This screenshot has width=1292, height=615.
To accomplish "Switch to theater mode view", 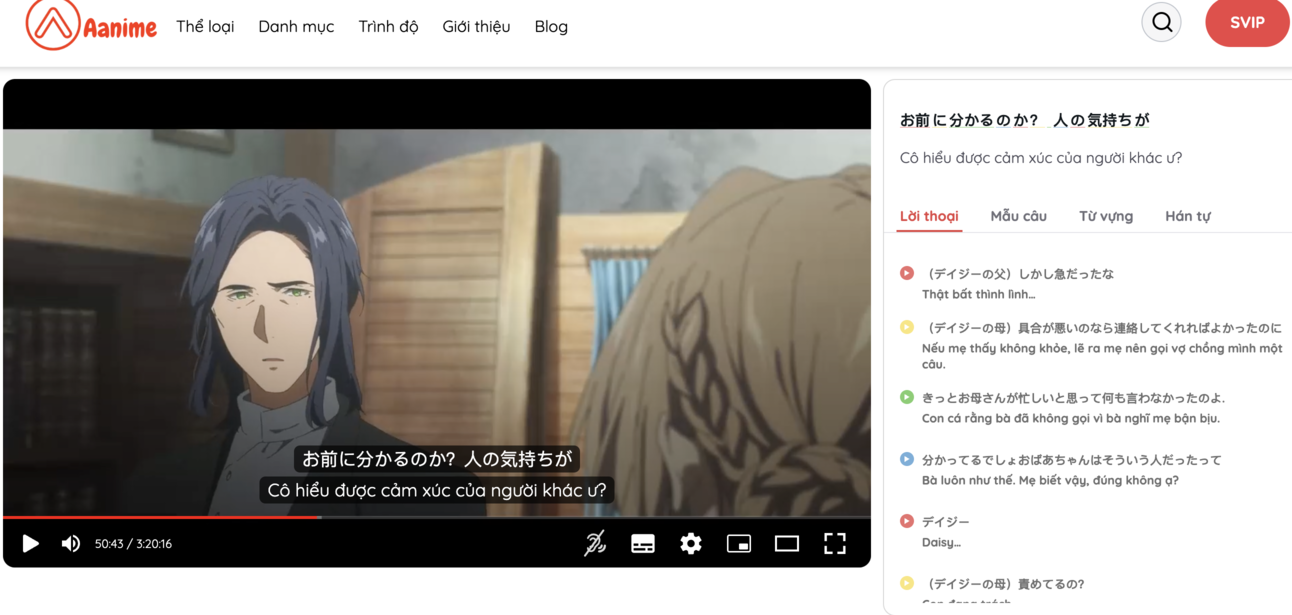I will [787, 544].
